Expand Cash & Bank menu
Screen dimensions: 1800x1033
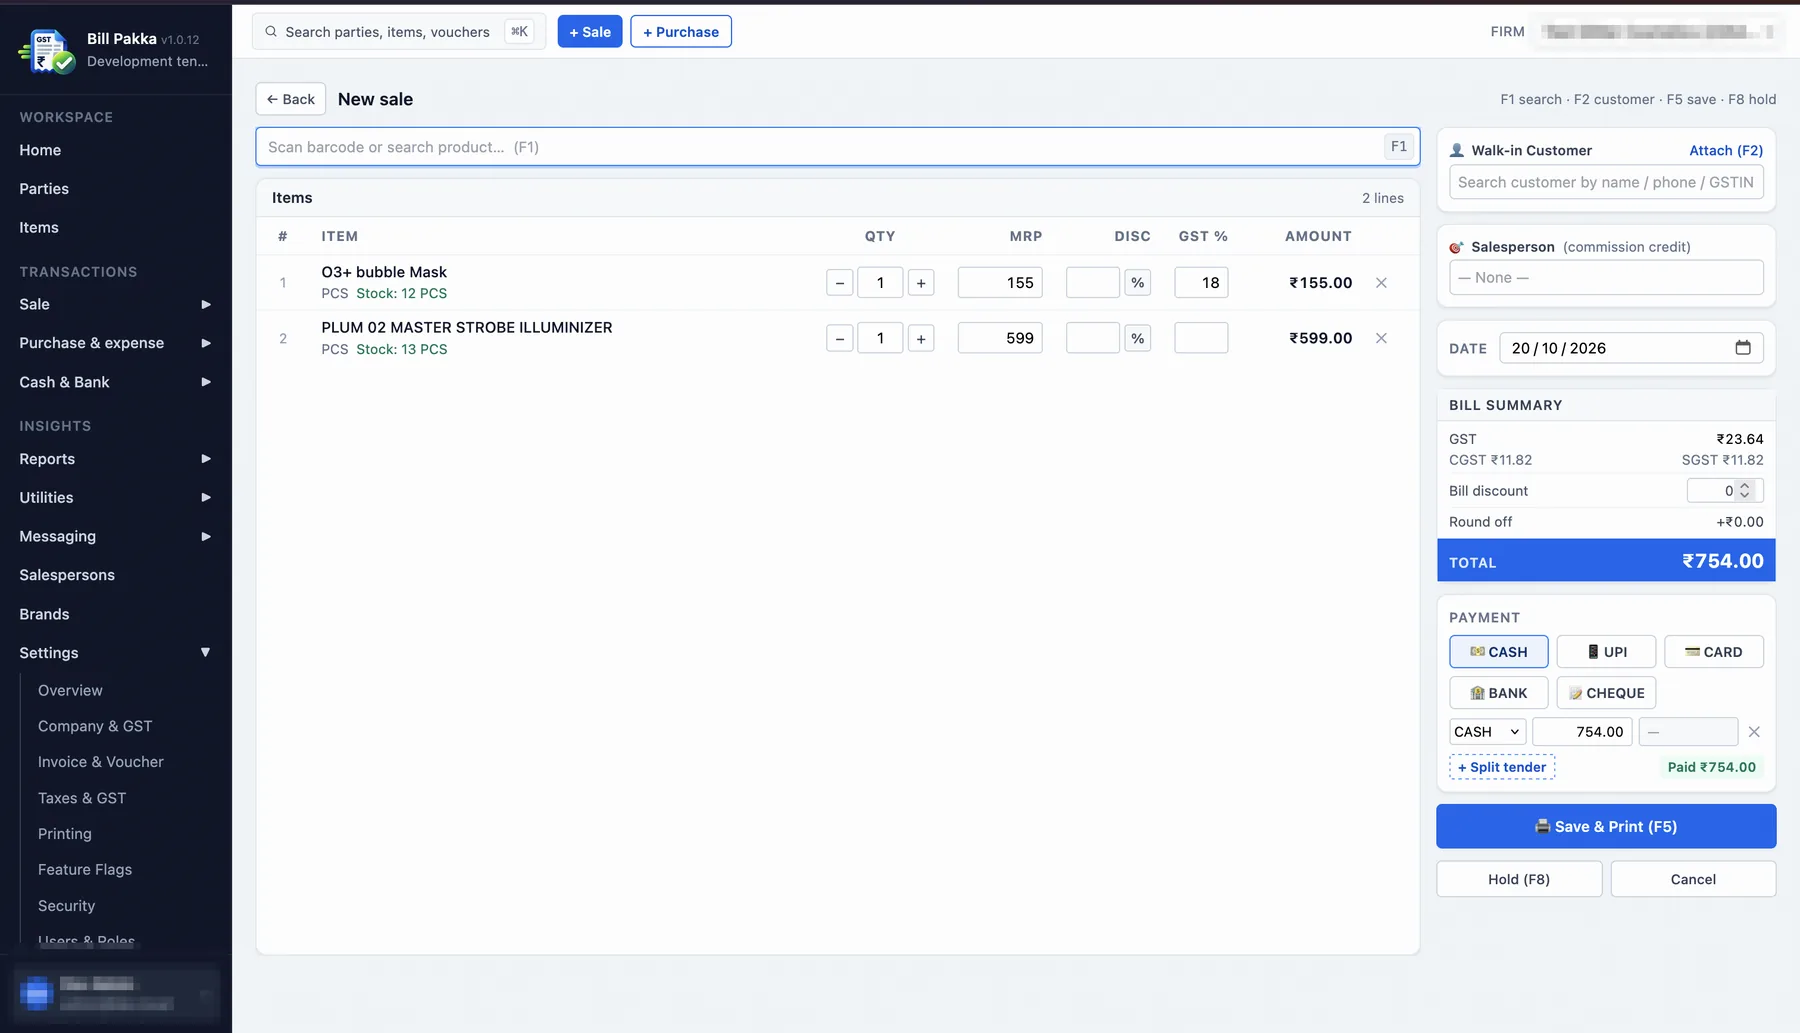point(116,382)
